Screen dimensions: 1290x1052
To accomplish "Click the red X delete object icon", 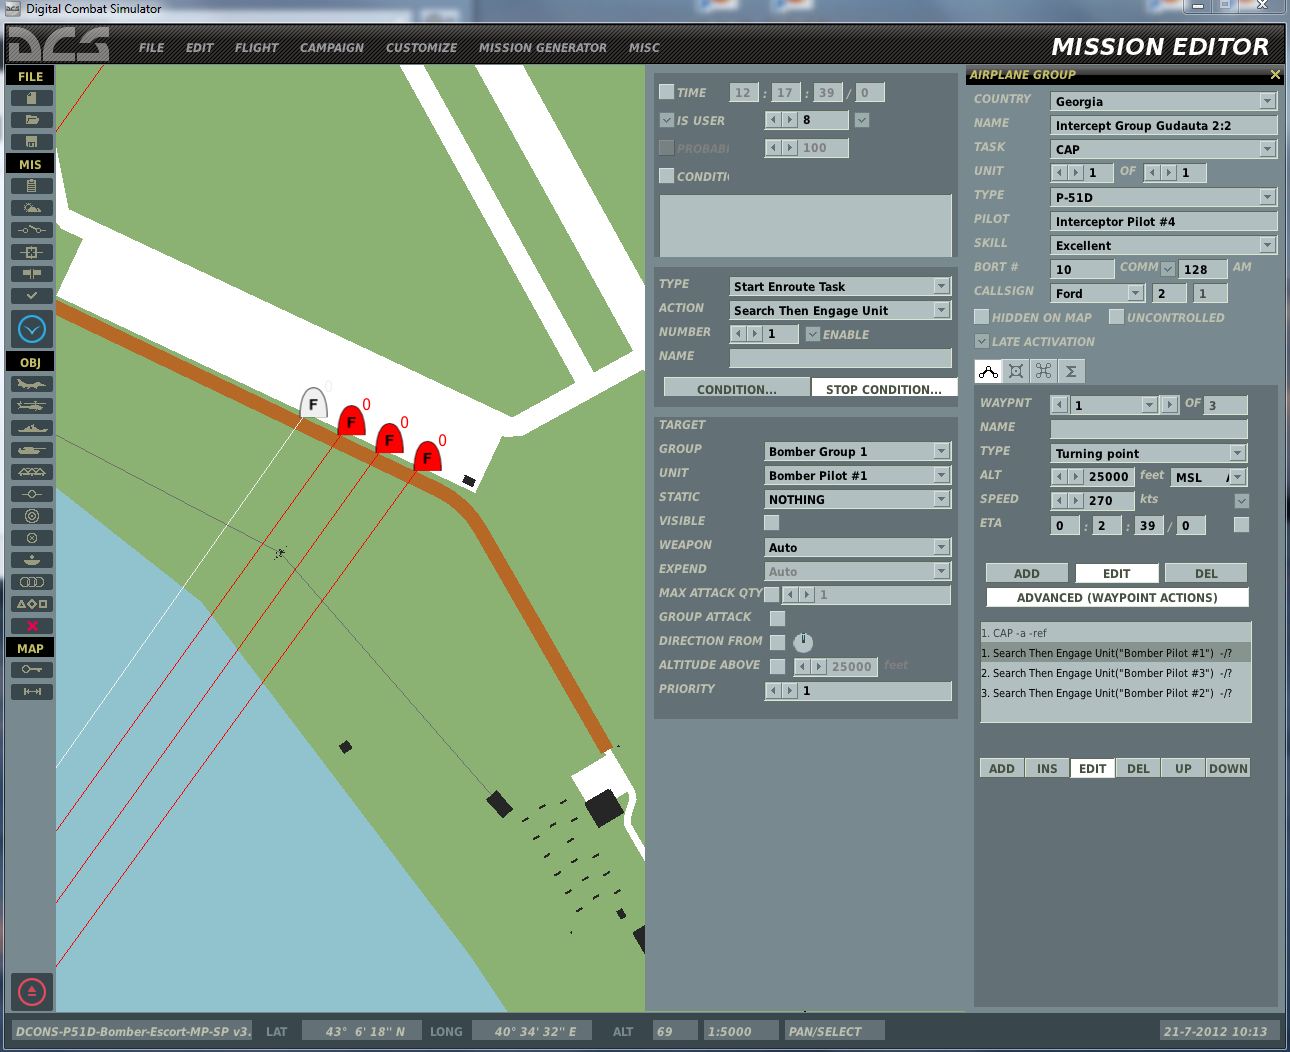I will pyautogui.click(x=31, y=626).
